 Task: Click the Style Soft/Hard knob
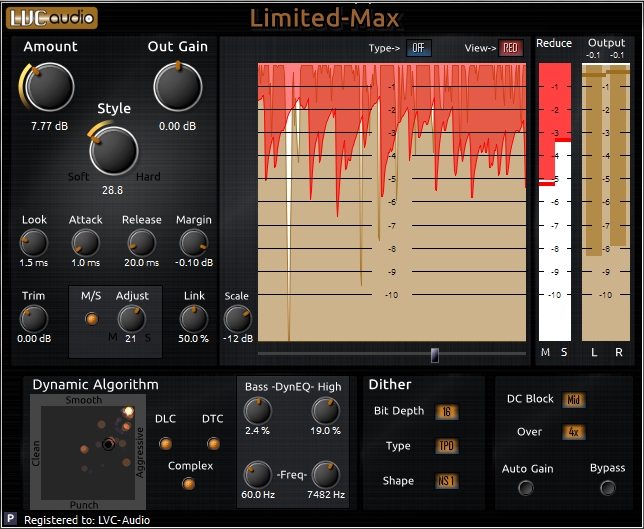pos(113,151)
